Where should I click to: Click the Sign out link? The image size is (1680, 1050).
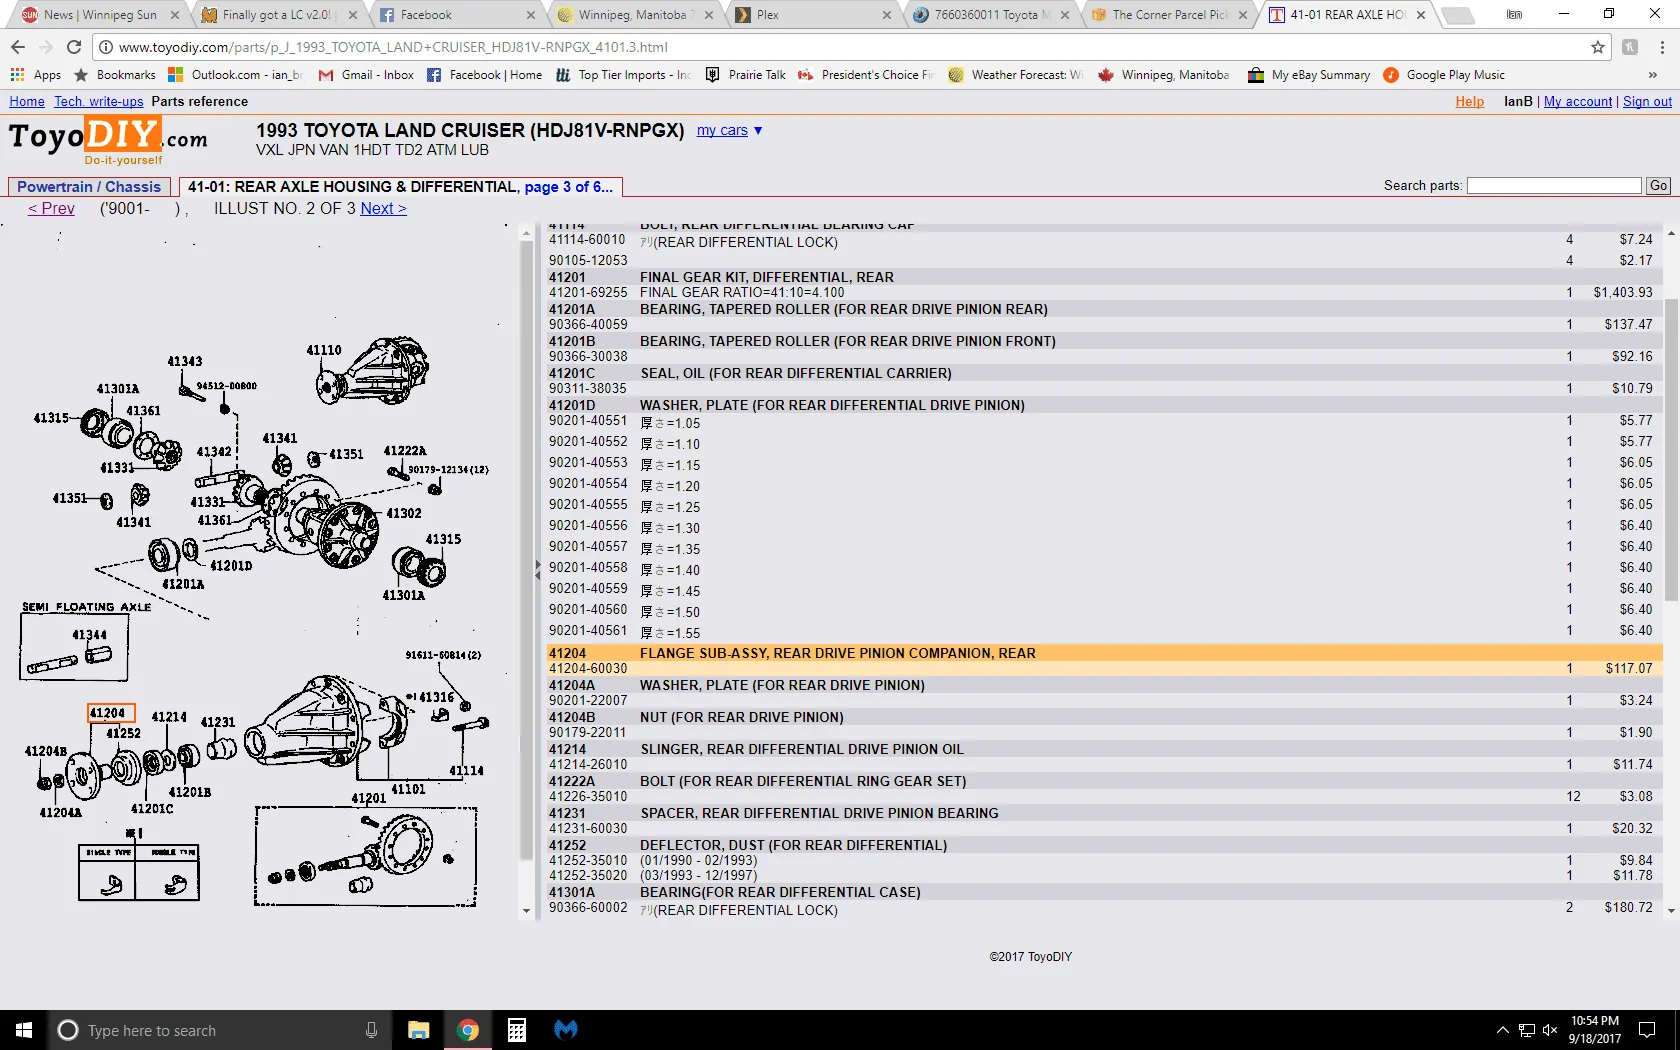tap(1647, 102)
